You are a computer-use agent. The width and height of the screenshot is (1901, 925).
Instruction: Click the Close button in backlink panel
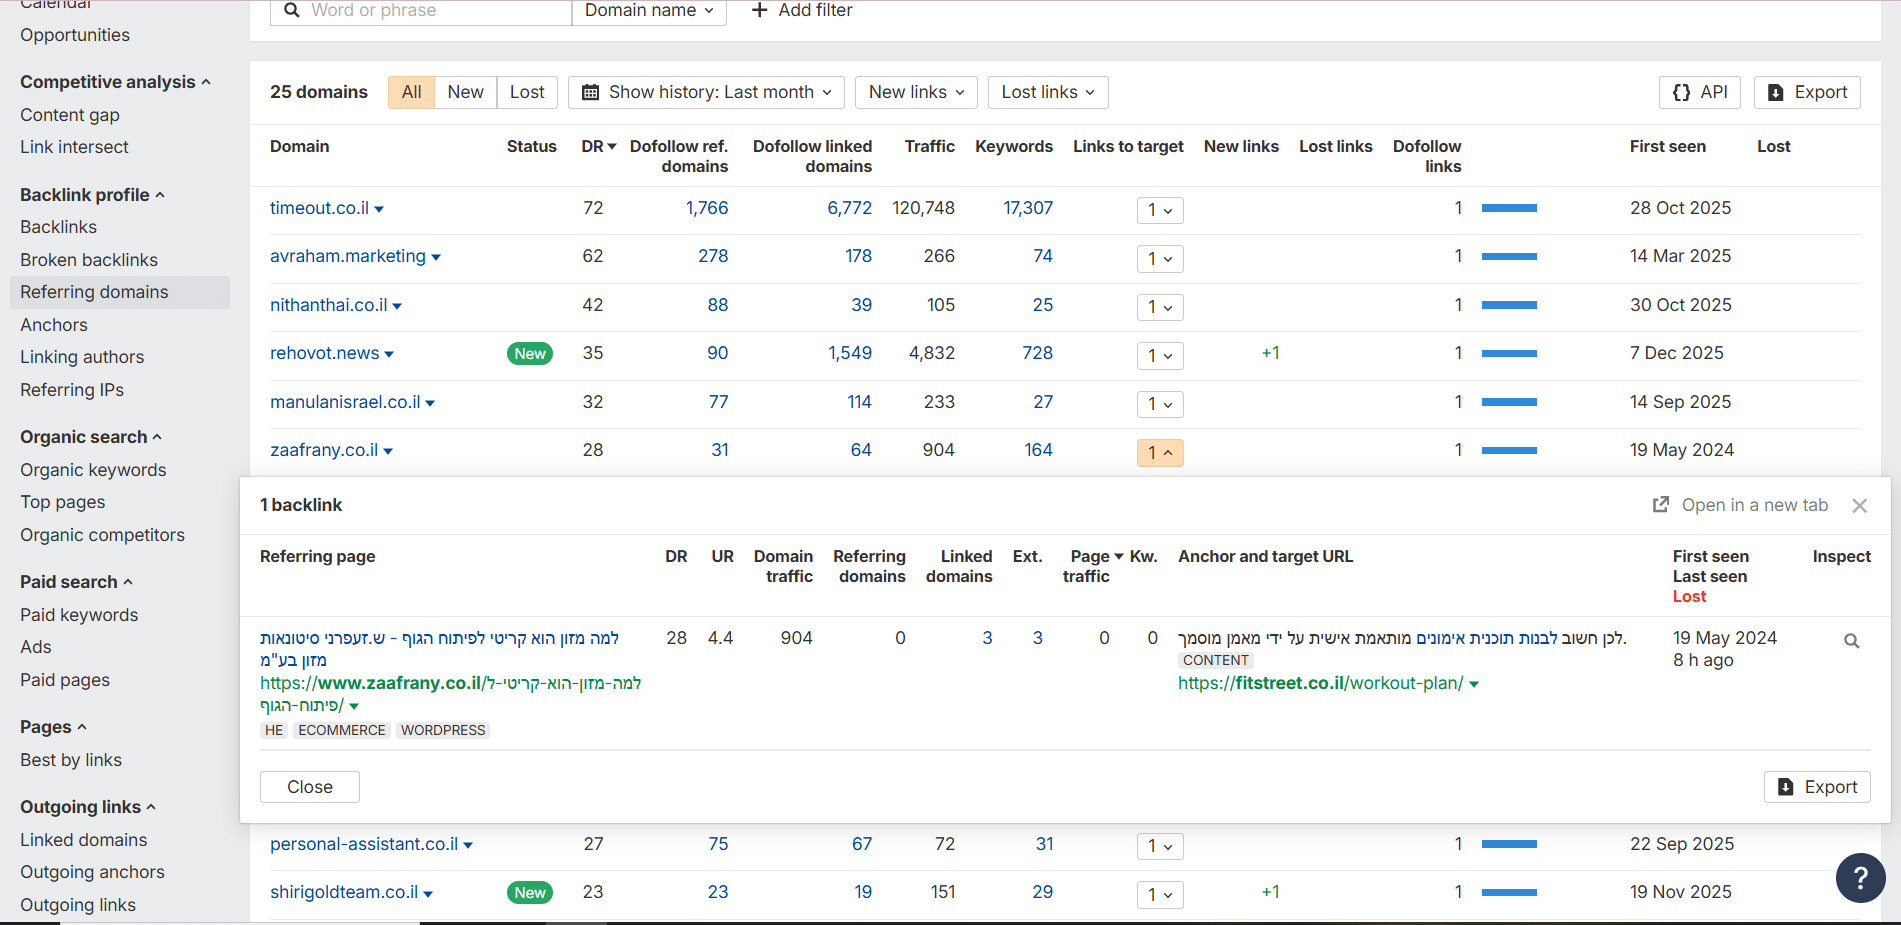(x=310, y=787)
